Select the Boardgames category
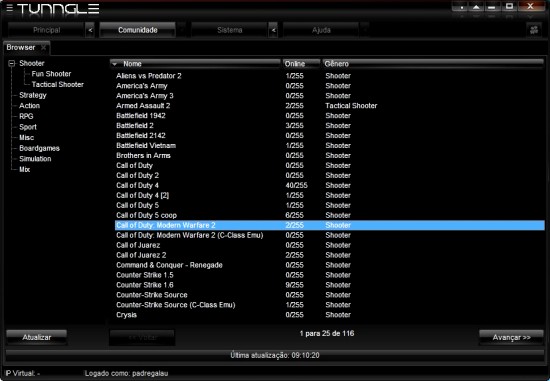Image resolution: width=550 pixels, height=381 pixels. [39, 148]
